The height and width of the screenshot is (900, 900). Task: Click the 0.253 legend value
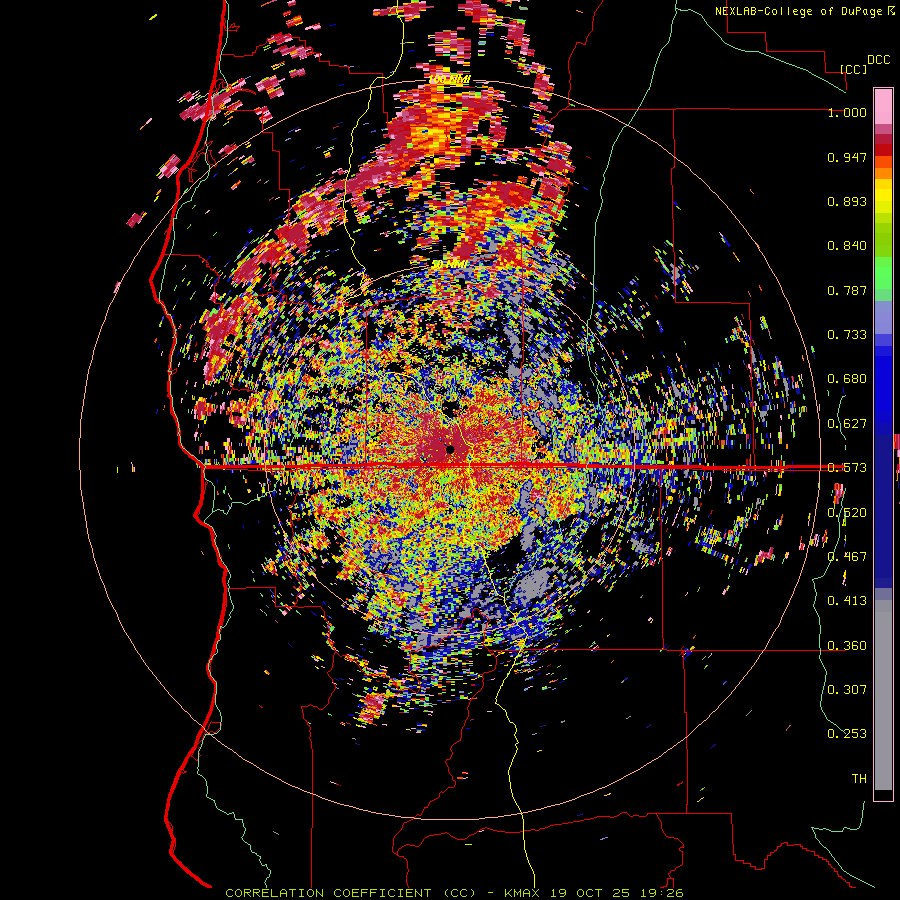click(x=847, y=734)
